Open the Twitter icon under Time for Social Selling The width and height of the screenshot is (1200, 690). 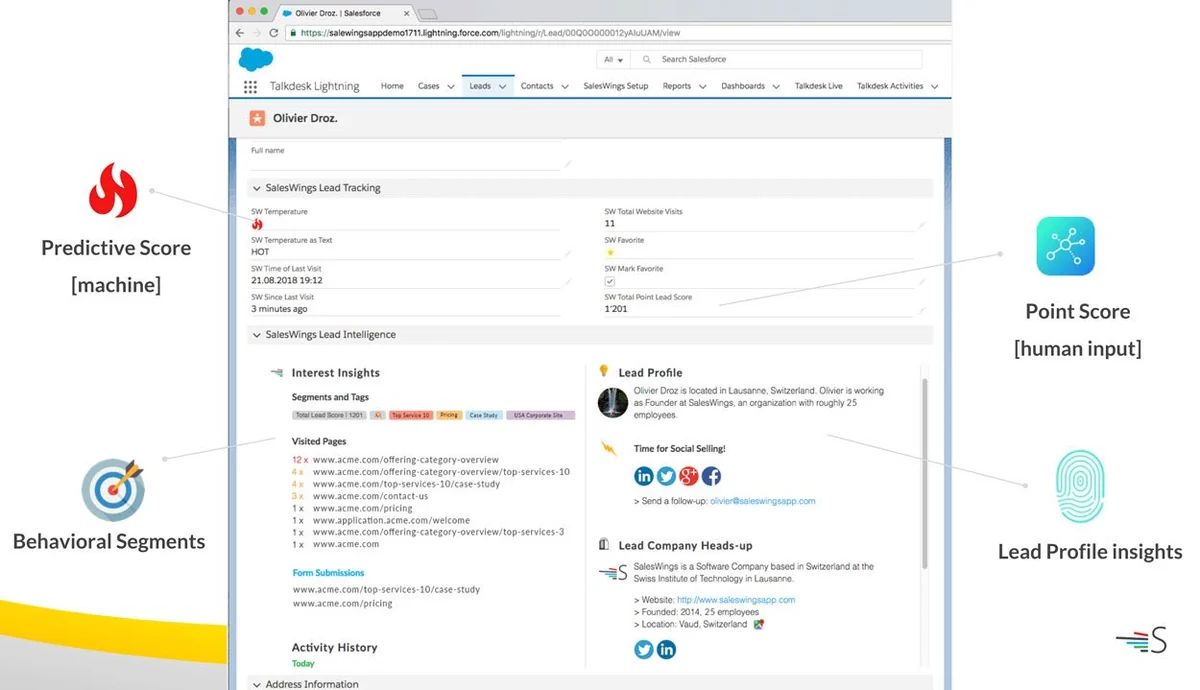click(666, 476)
